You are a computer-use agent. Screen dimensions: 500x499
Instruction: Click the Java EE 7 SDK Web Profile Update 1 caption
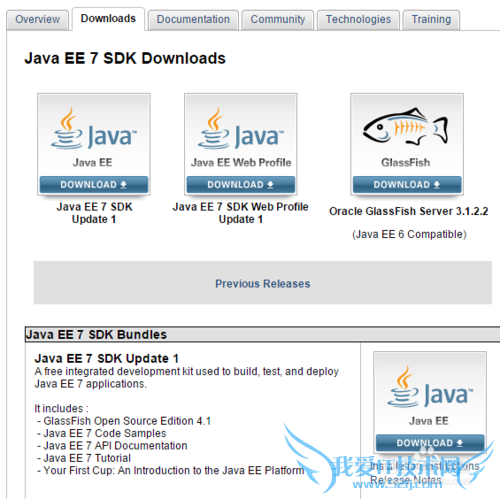tap(240, 213)
